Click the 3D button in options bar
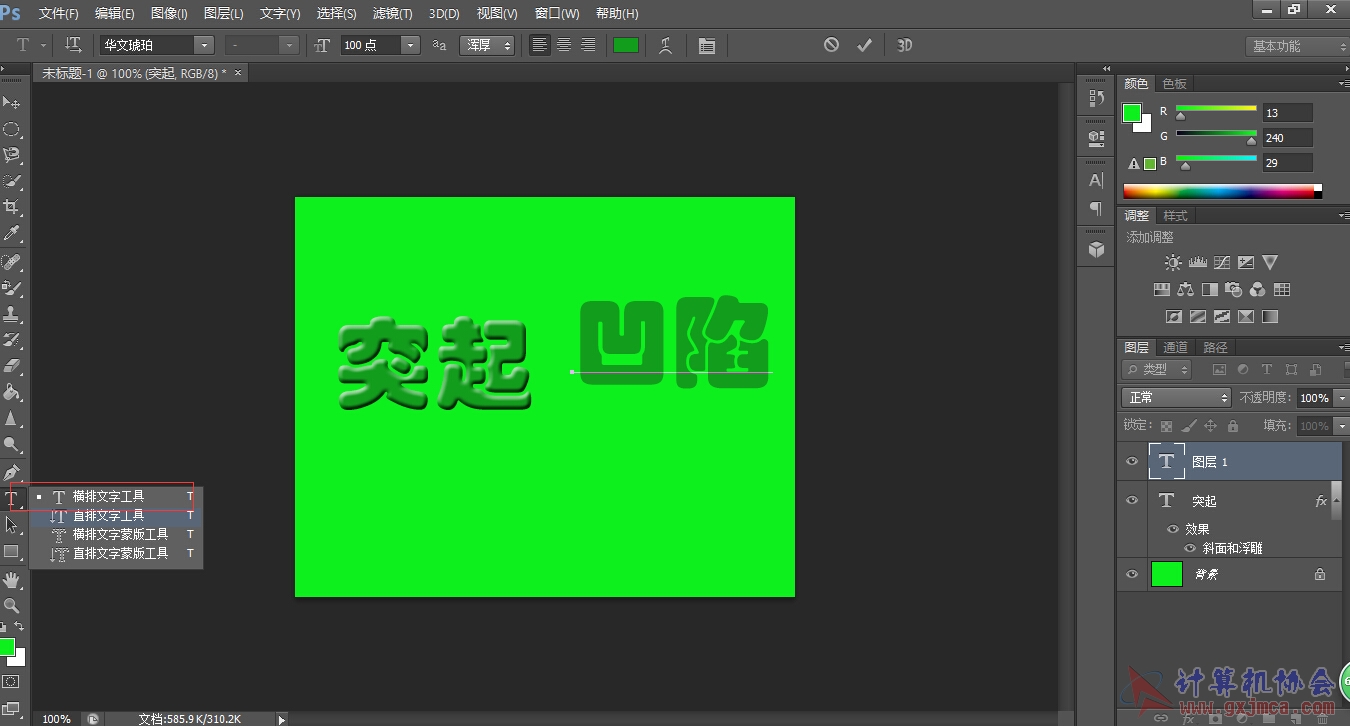Screen dimensions: 1350x726 click(904, 45)
